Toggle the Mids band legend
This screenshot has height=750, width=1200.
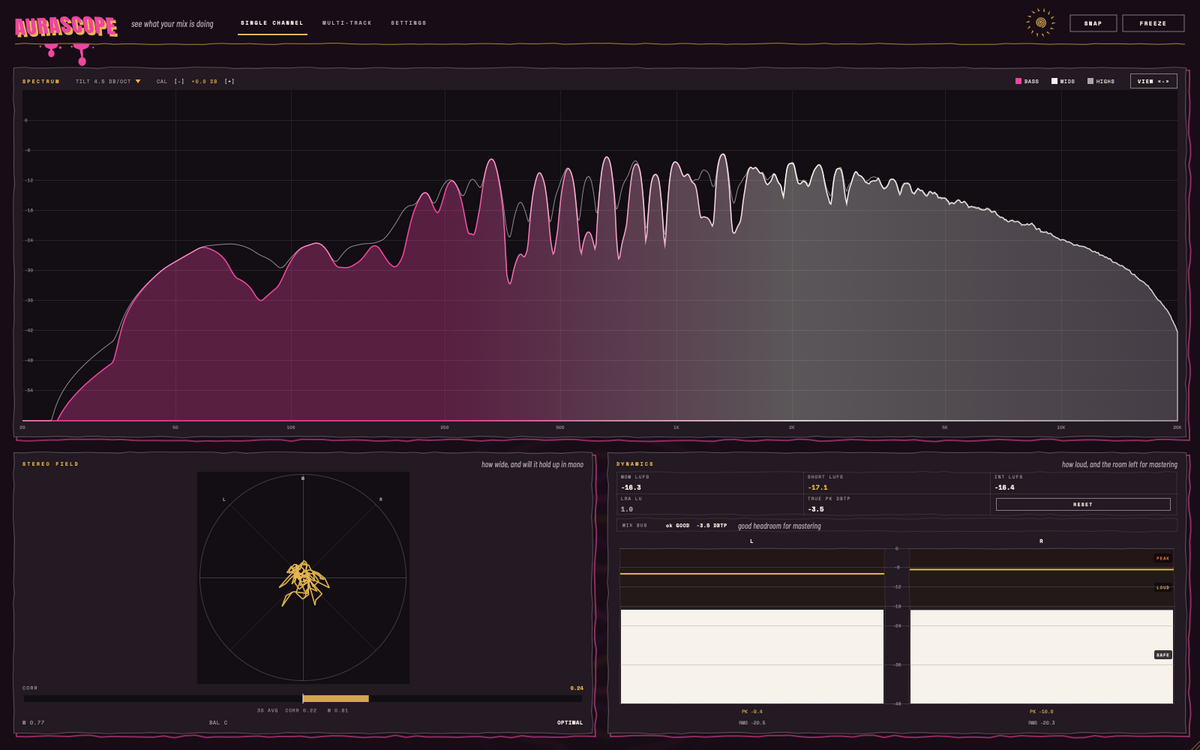(x=1063, y=81)
